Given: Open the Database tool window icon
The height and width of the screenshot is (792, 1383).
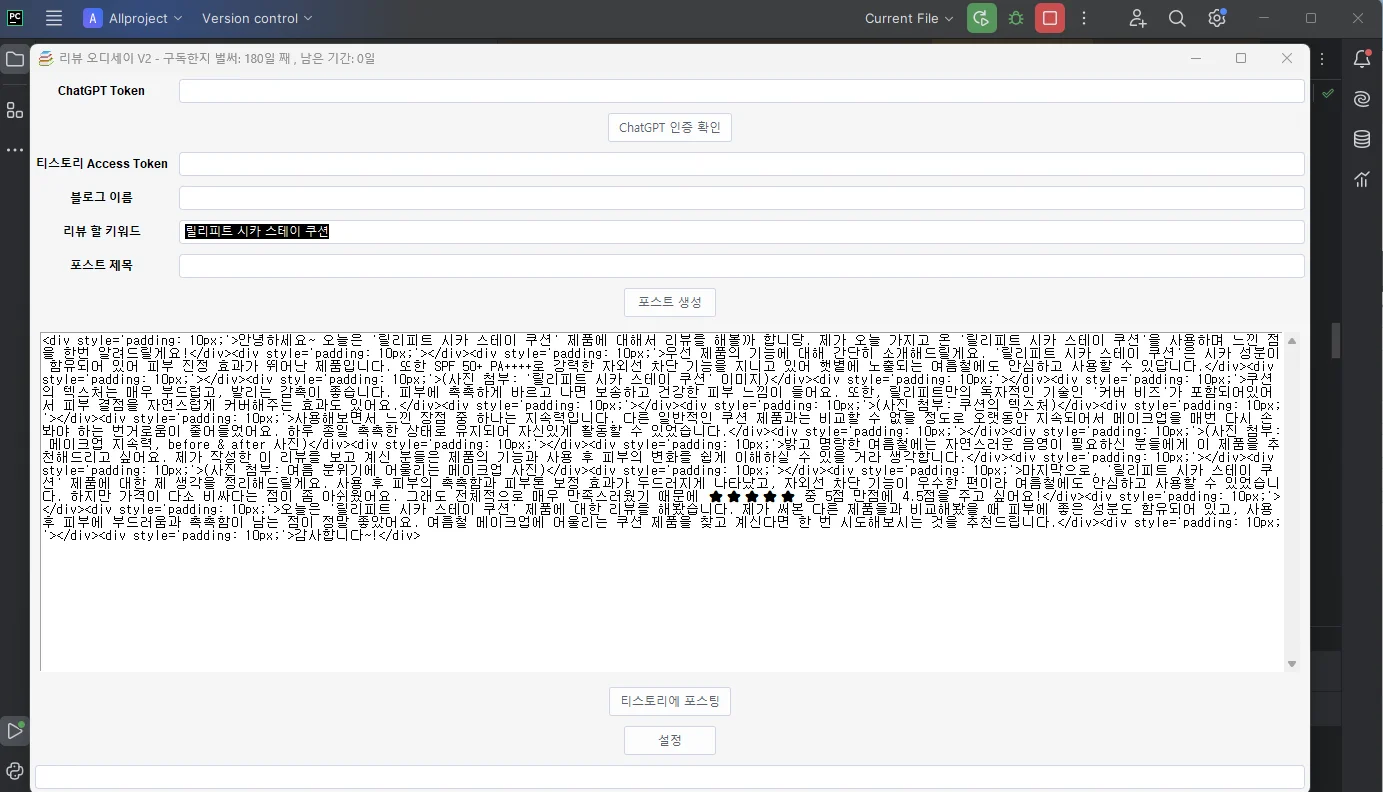Looking at the screenshot, I should click(1362, 139).
